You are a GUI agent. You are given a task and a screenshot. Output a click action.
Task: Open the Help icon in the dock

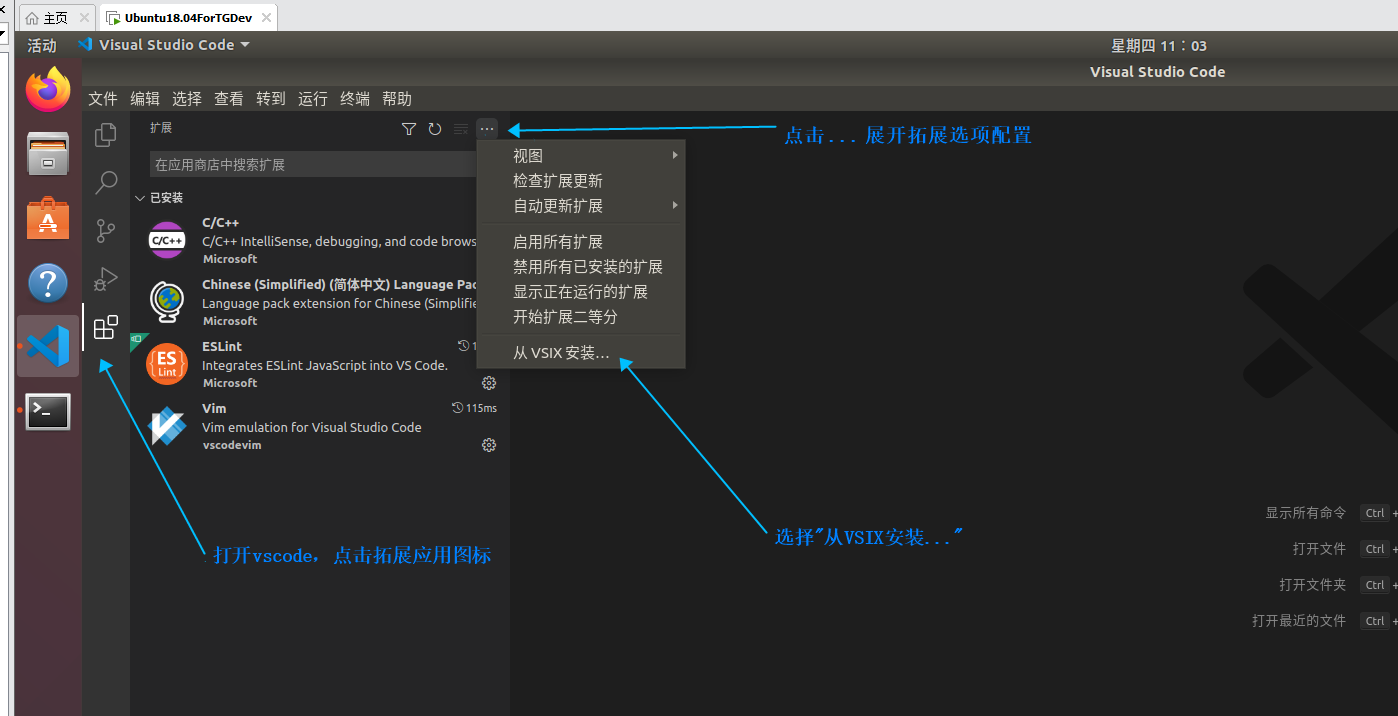pyautogui.click(x=48, y=283)
